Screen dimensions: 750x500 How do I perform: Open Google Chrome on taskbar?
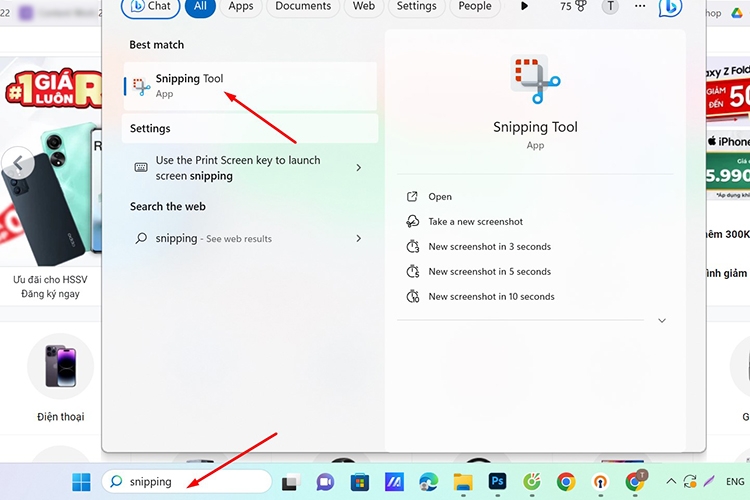pos(566,482)
